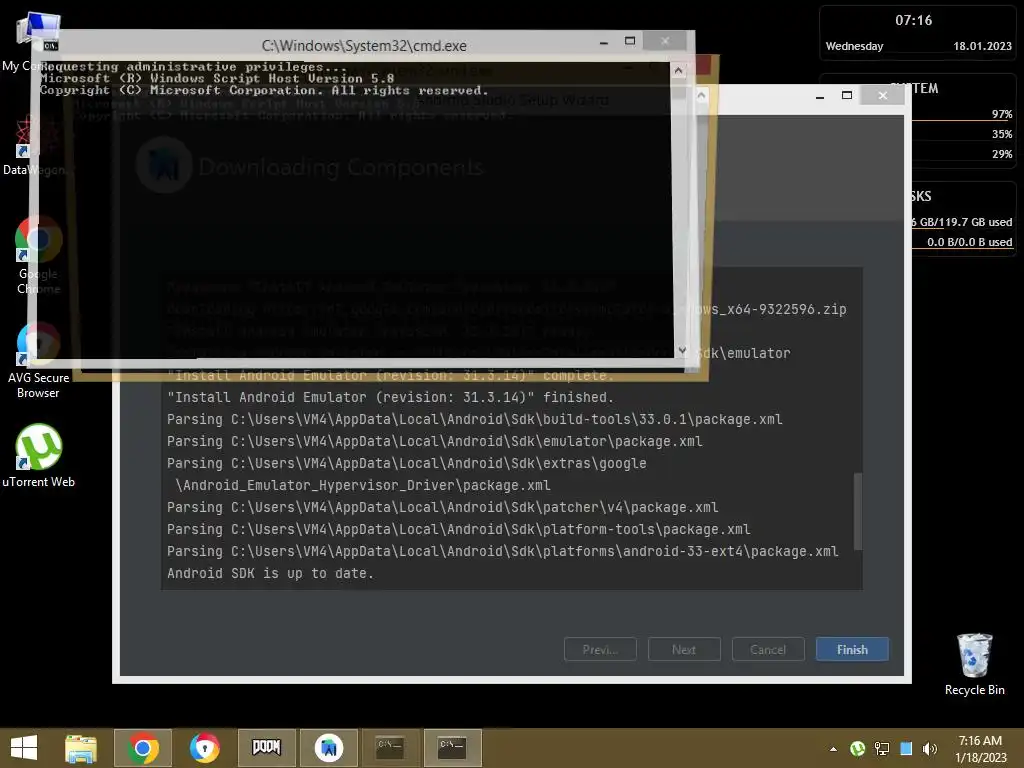
Task: Click the disabled Previous button
Action: (x=600, y=649)
